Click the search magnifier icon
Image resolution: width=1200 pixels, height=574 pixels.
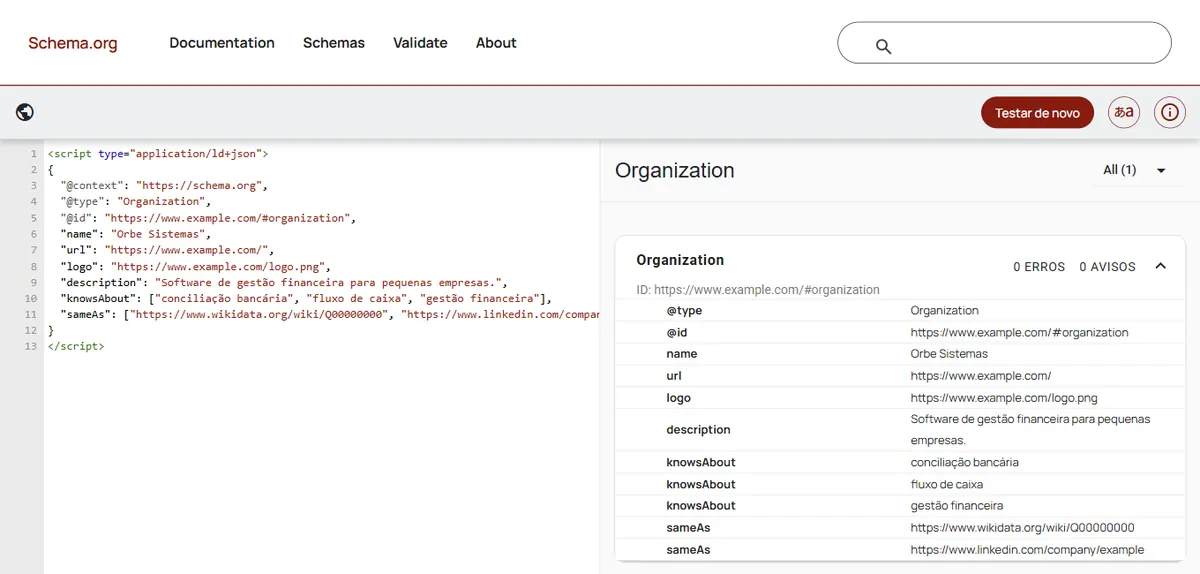click(883, 46)
